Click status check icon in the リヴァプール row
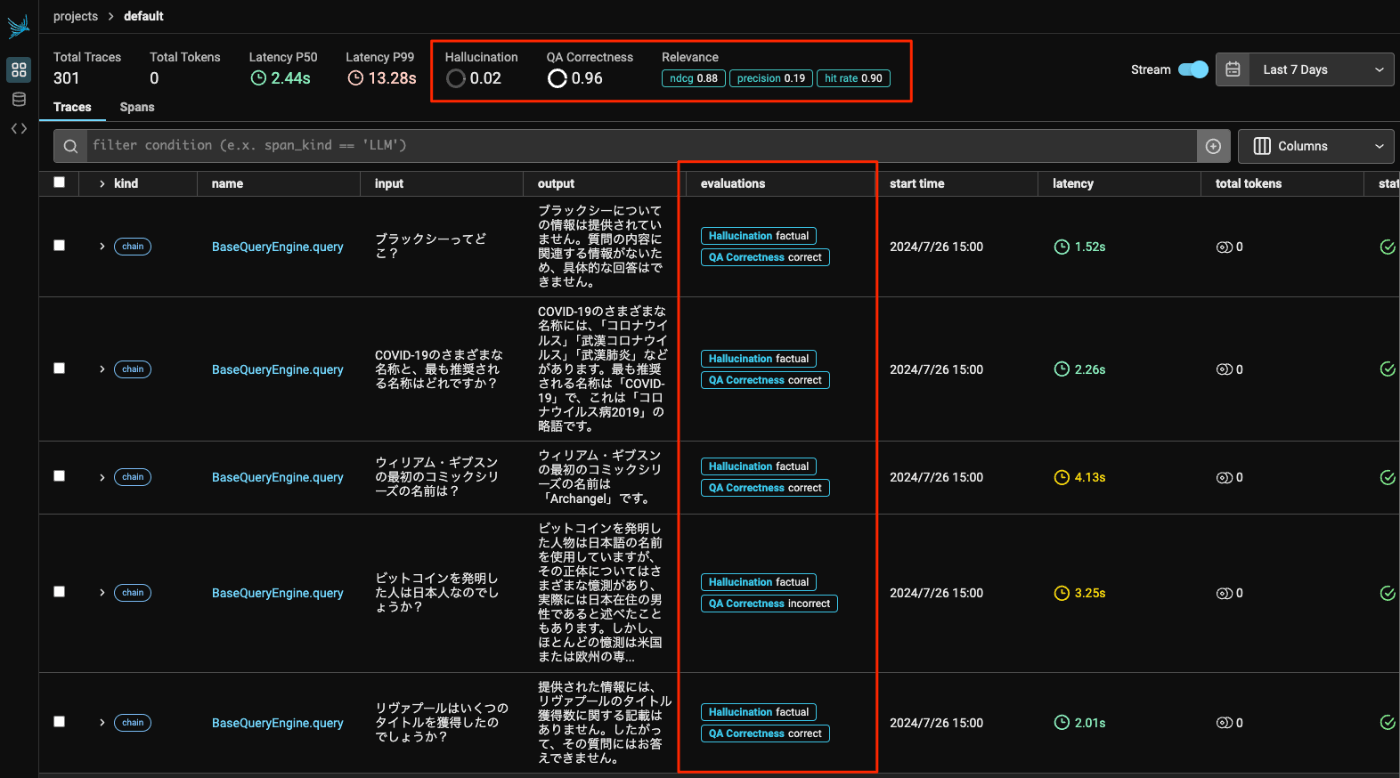The width and height of the screenshot is (1400, 778). coord(1387,722)
